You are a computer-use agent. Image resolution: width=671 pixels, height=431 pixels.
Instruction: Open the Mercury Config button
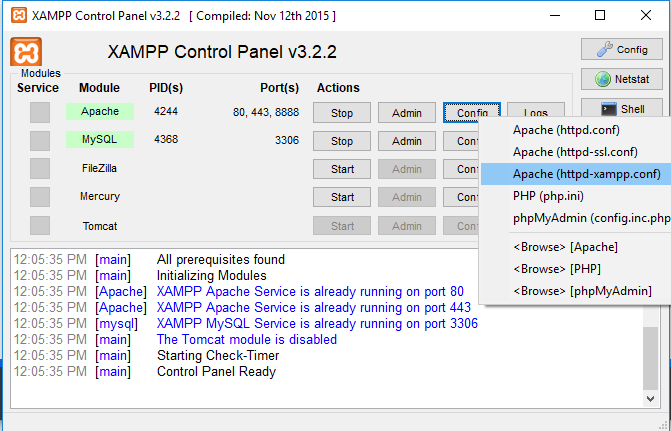point(461,197)
